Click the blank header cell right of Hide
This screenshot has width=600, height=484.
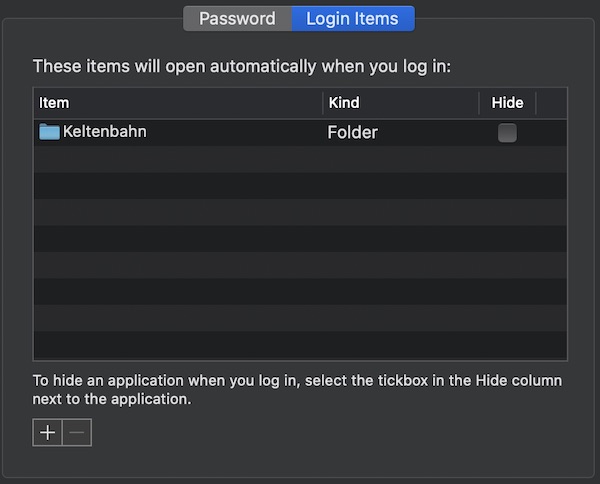point(551,103)
